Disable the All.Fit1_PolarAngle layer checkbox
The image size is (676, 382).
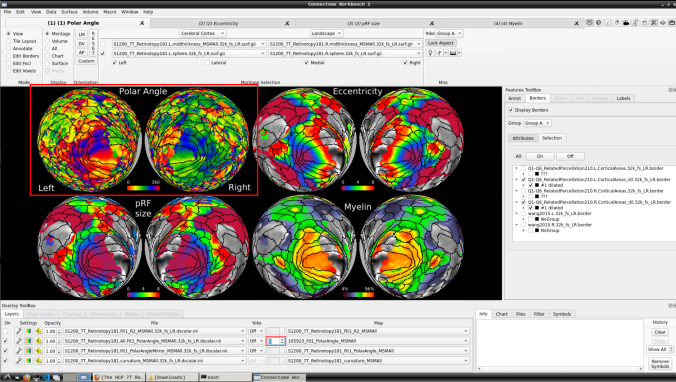pos(6,341)
